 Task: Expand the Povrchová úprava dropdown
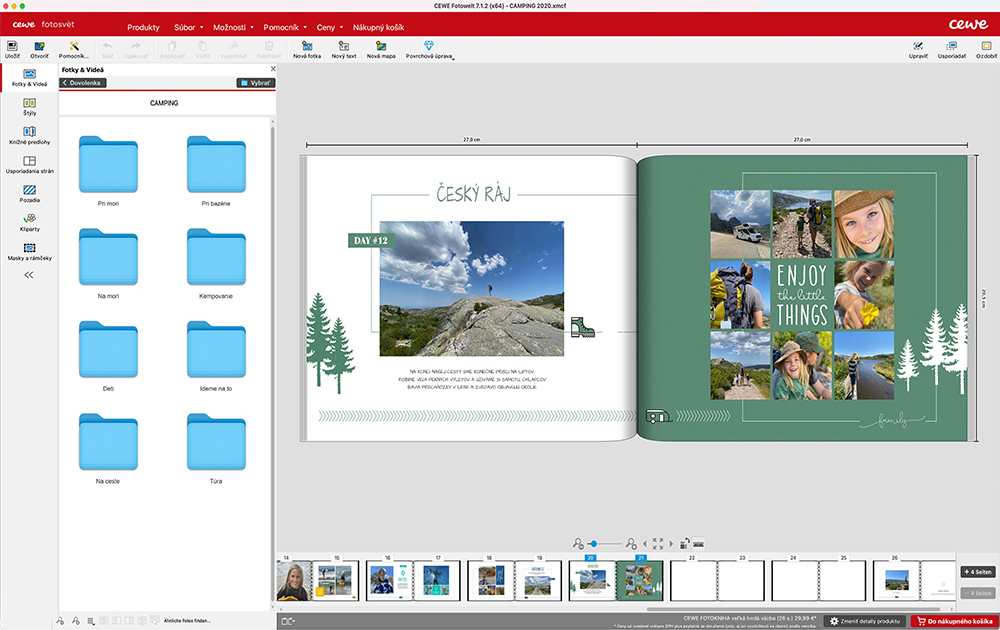(429, 50)
